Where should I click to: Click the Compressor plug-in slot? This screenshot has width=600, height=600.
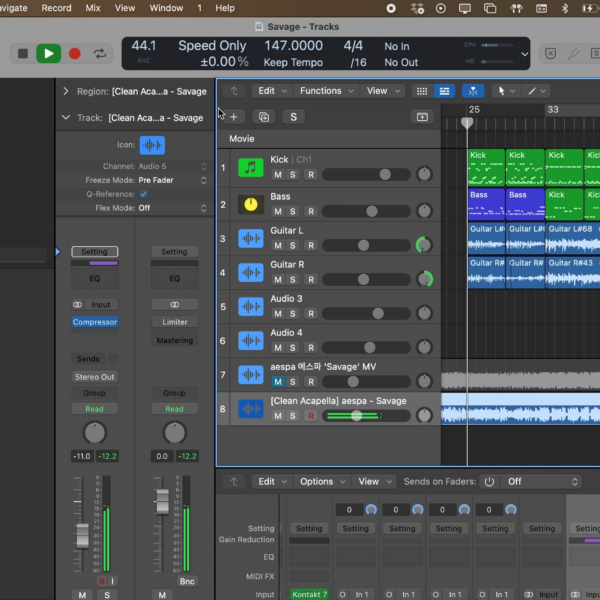tap(95, 322)
